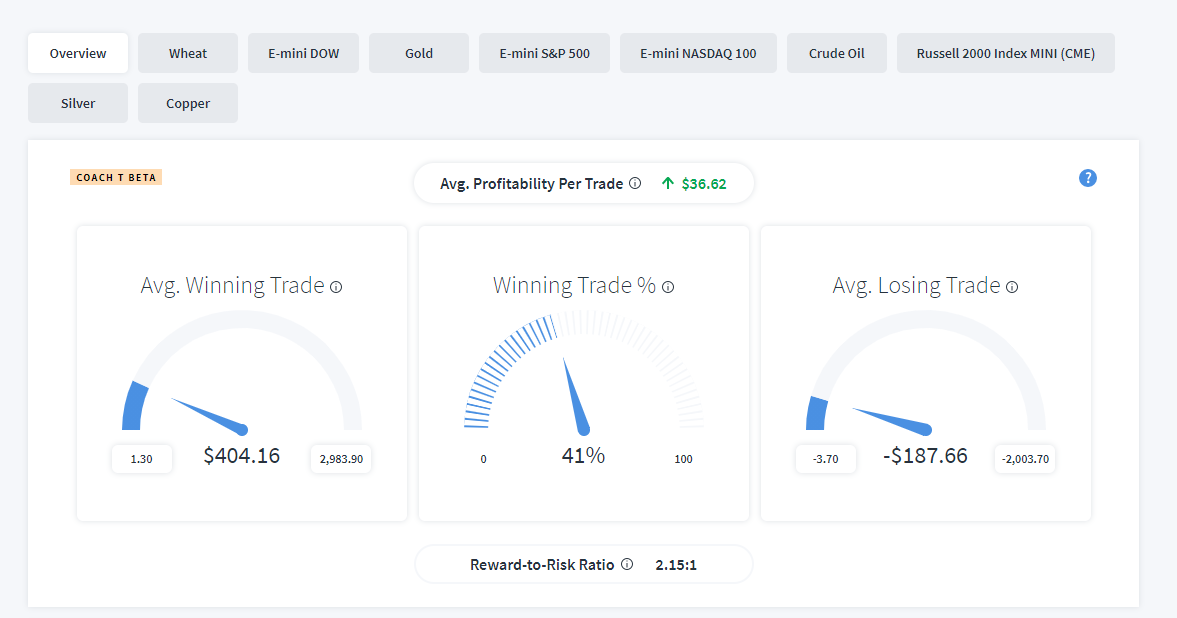
Task: Open the E-mini DOW tab
Action: 303,53
